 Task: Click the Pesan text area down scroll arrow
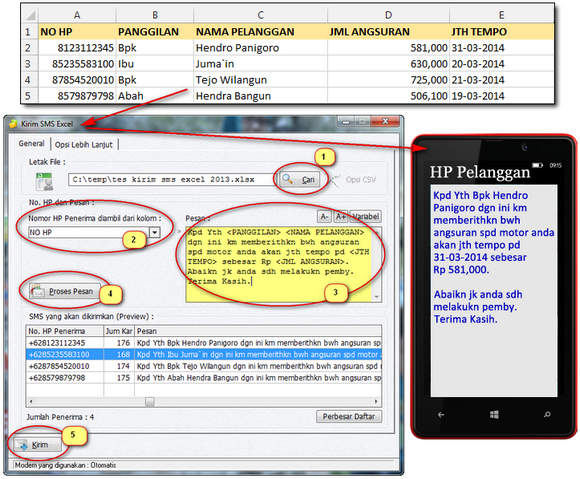pos(377,297)
